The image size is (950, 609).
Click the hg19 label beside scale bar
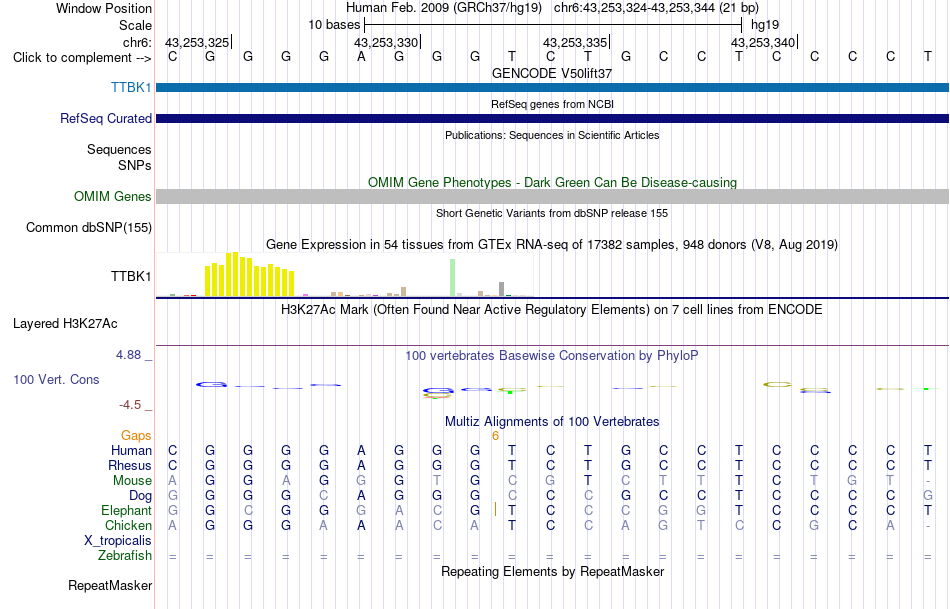(x=765, y=25)
